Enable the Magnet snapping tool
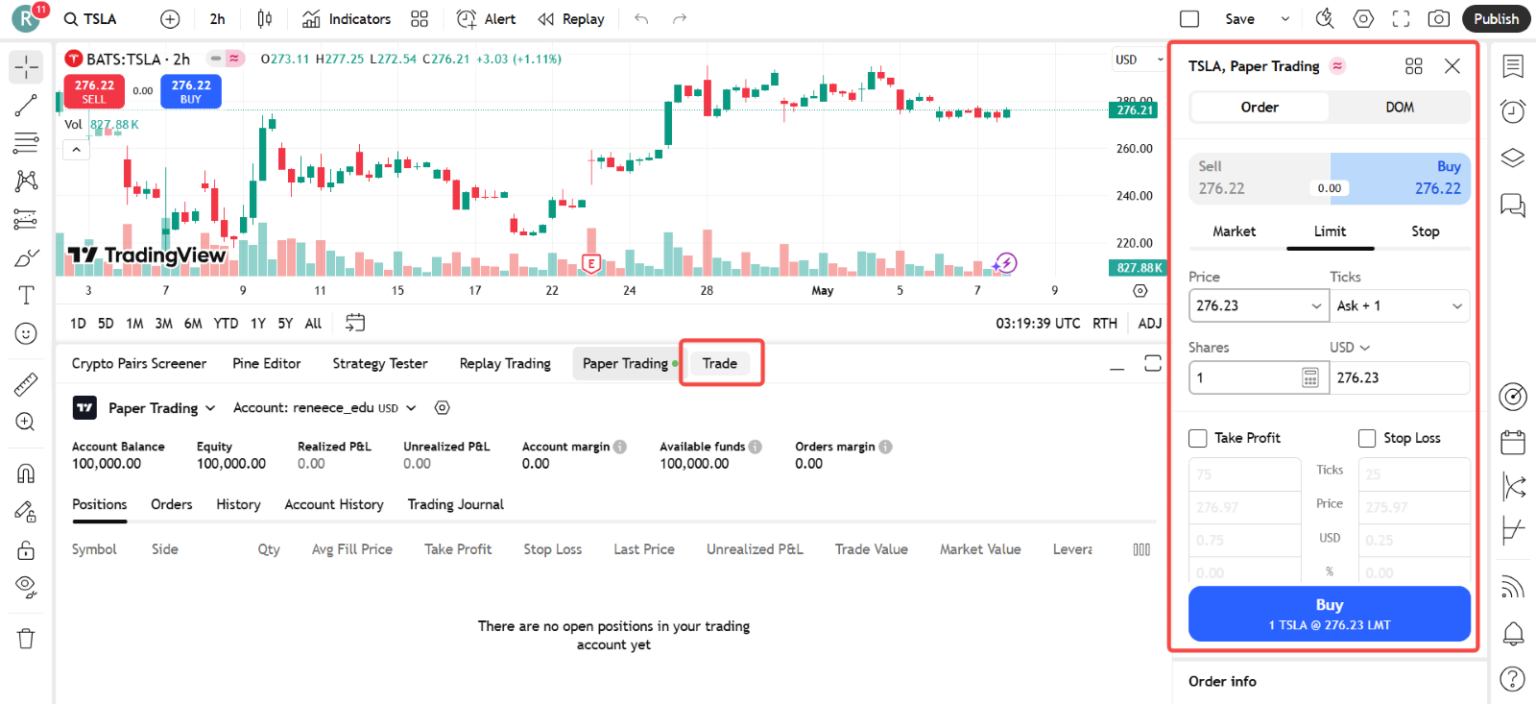Image resolution: width=1536 pixels, height=704 pixels. tap(26, 473)
